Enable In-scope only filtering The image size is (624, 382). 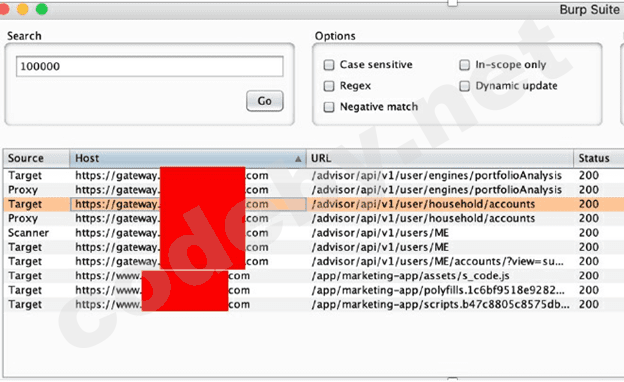coord(464,65)
